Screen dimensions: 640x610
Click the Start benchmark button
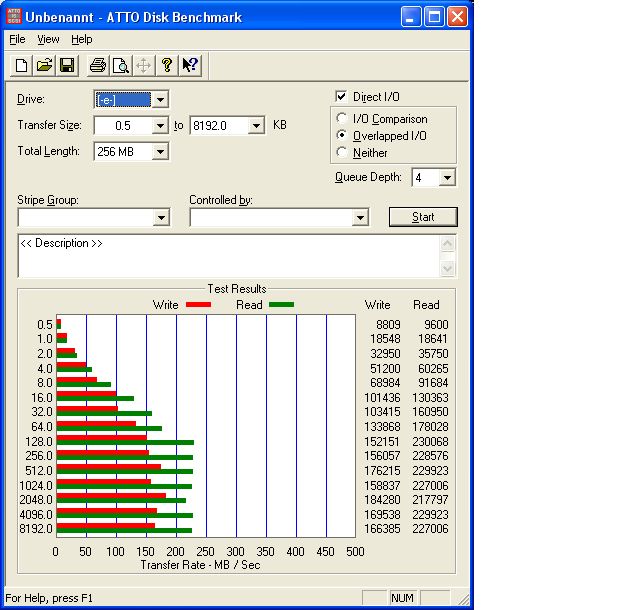tap(423, 217)
